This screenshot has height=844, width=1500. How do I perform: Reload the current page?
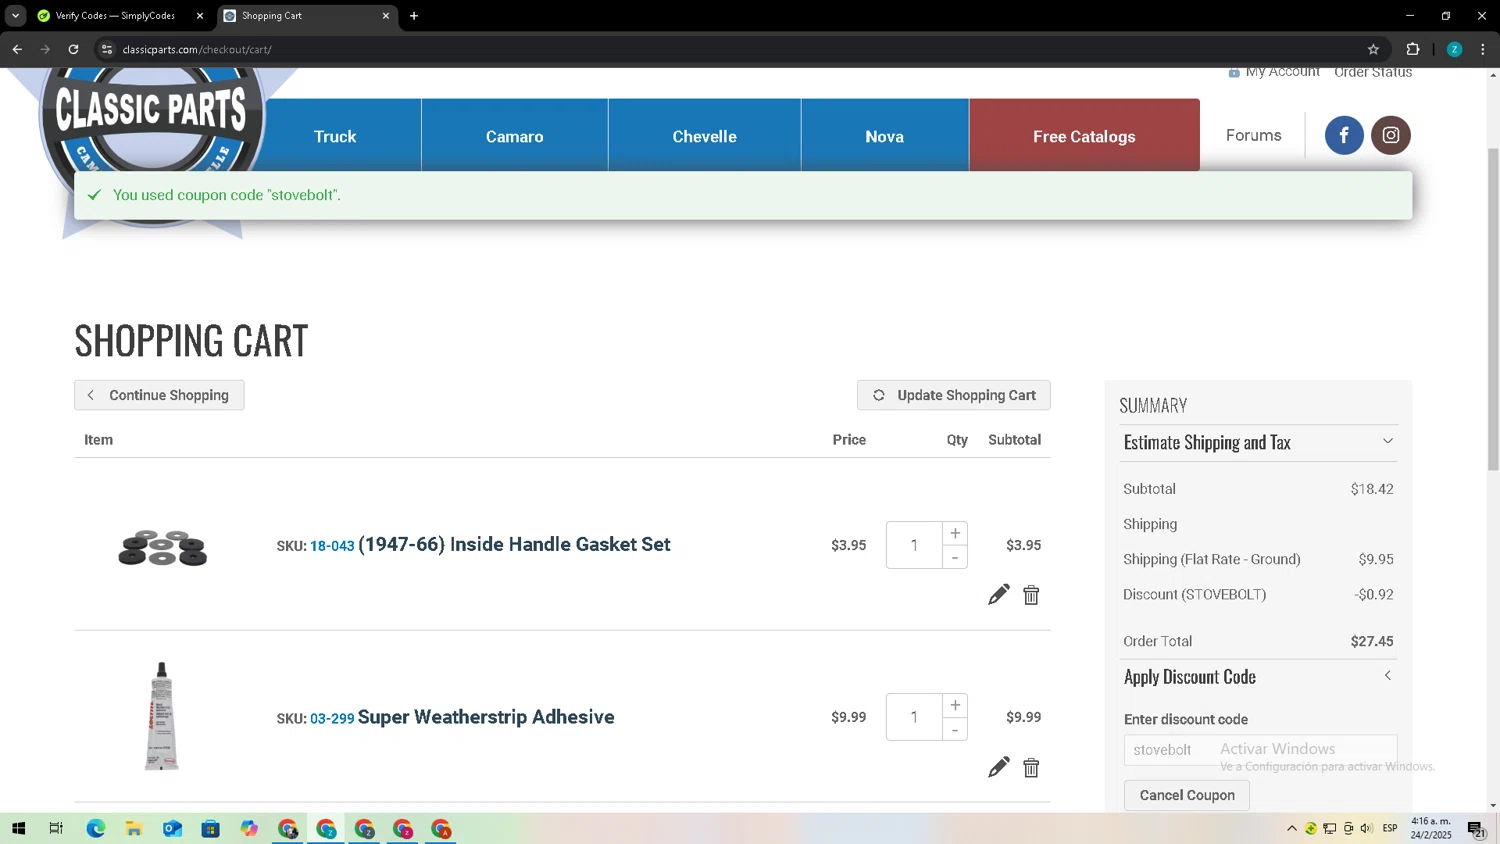(73, 49)
